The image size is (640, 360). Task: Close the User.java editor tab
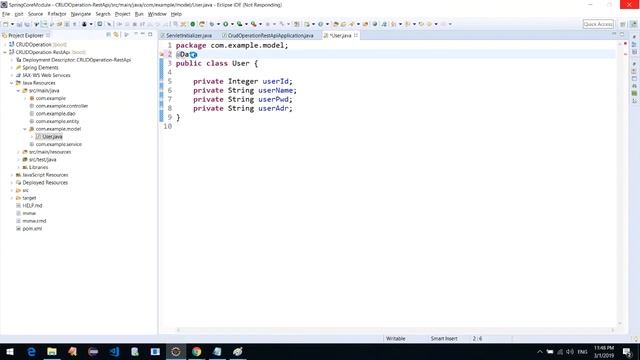click(356, 36)
